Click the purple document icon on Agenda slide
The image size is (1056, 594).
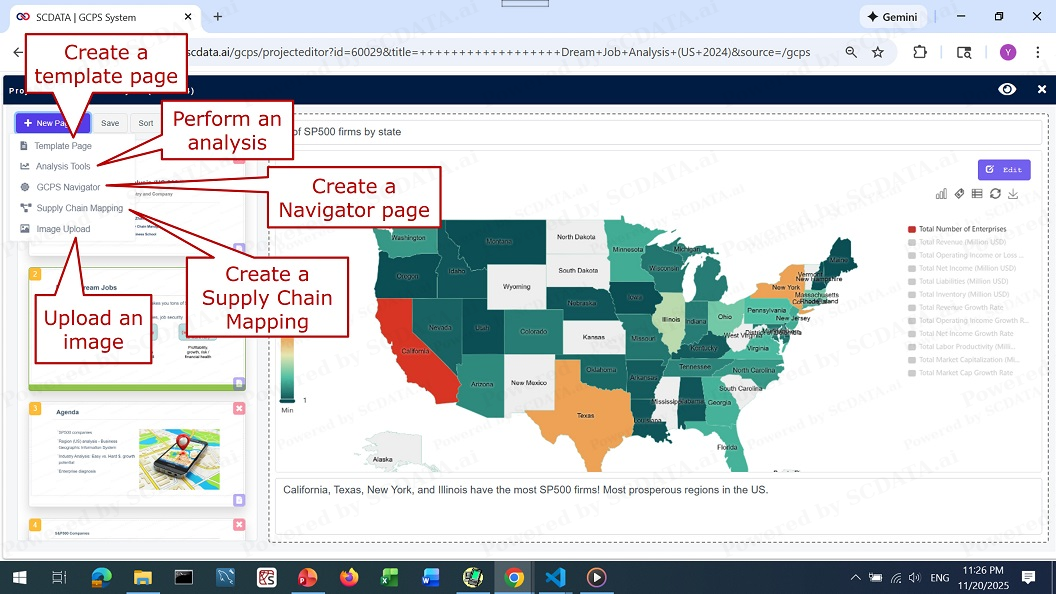pos(239,500)
